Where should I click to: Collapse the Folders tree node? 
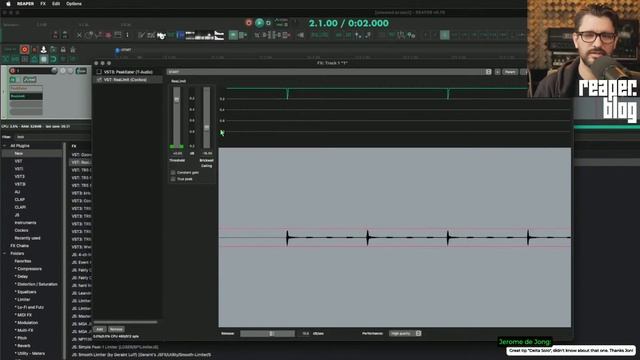(x=5, y=253)
